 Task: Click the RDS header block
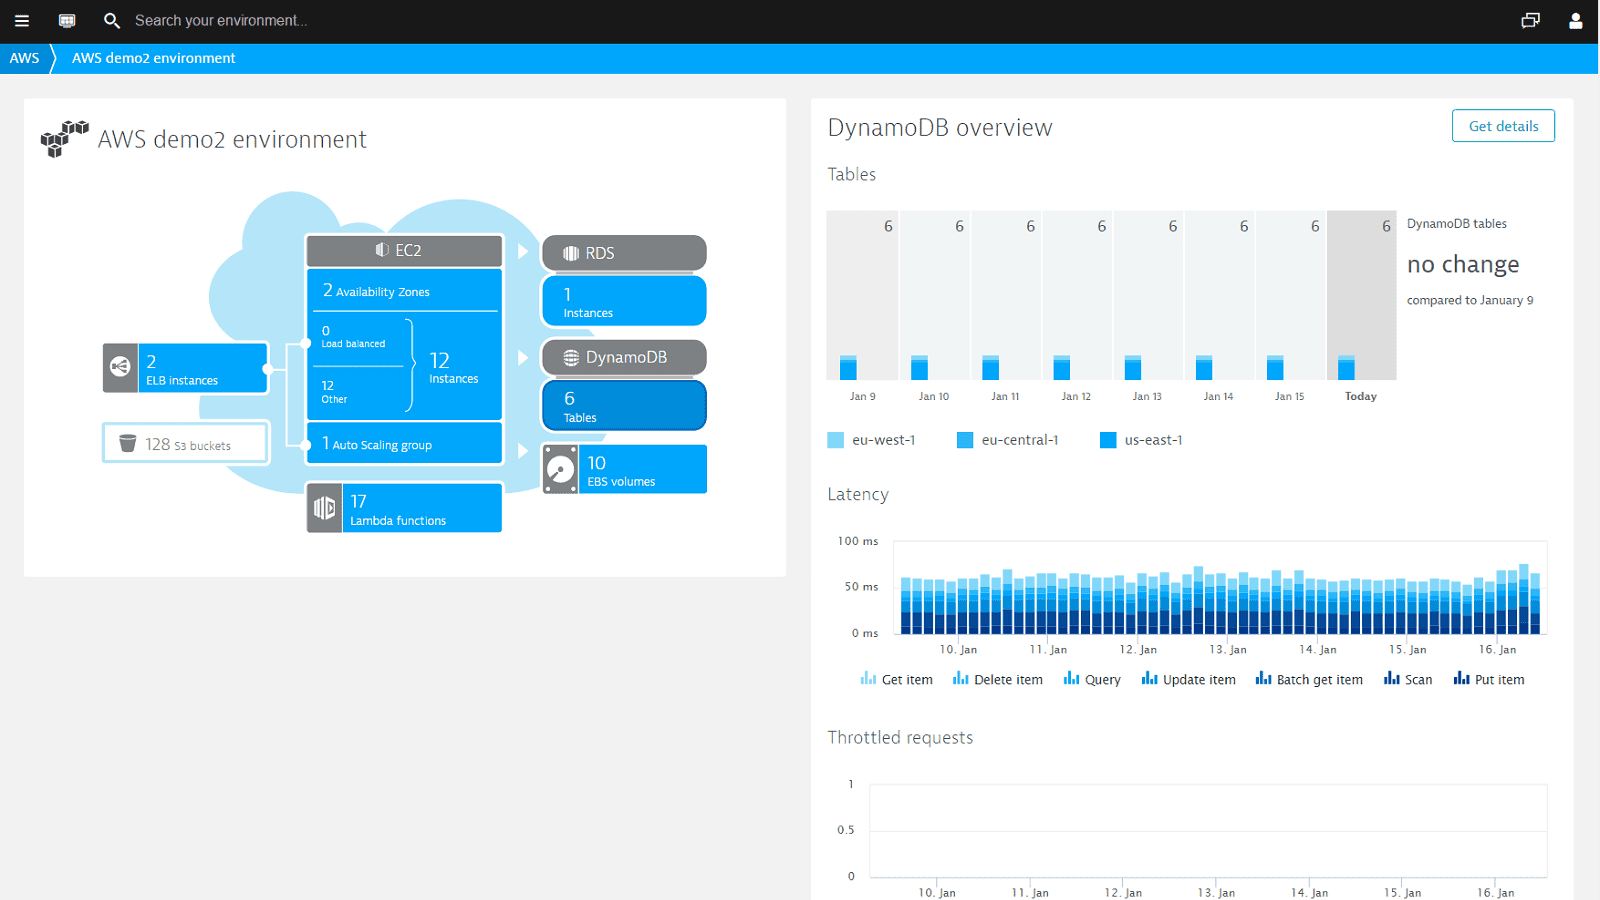[624, 253]
